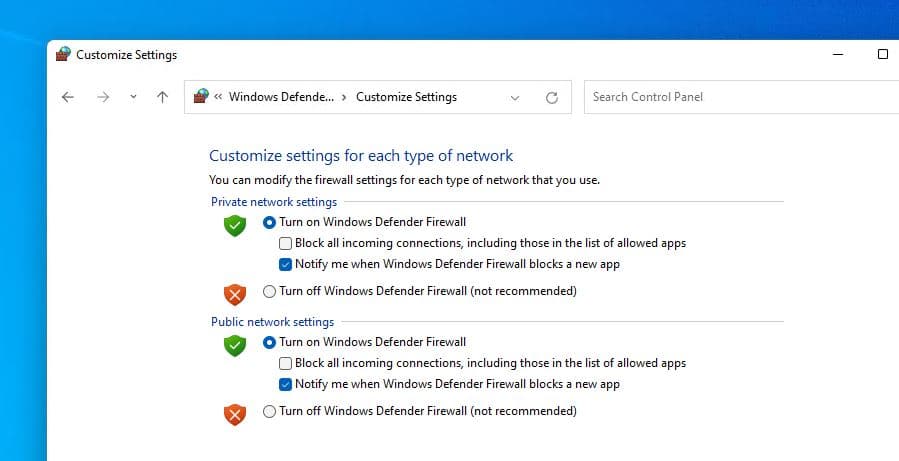Screen dimensions: 899x461
Task: Click the green shield under Private network
Action: click(x=235, y=225)
